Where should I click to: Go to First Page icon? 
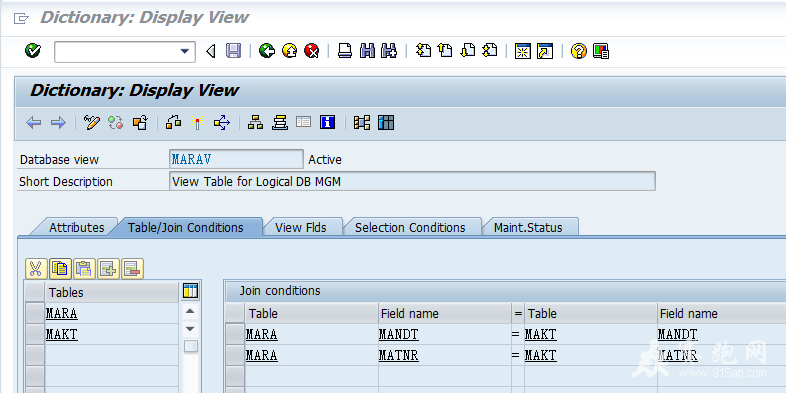[424, 51]
